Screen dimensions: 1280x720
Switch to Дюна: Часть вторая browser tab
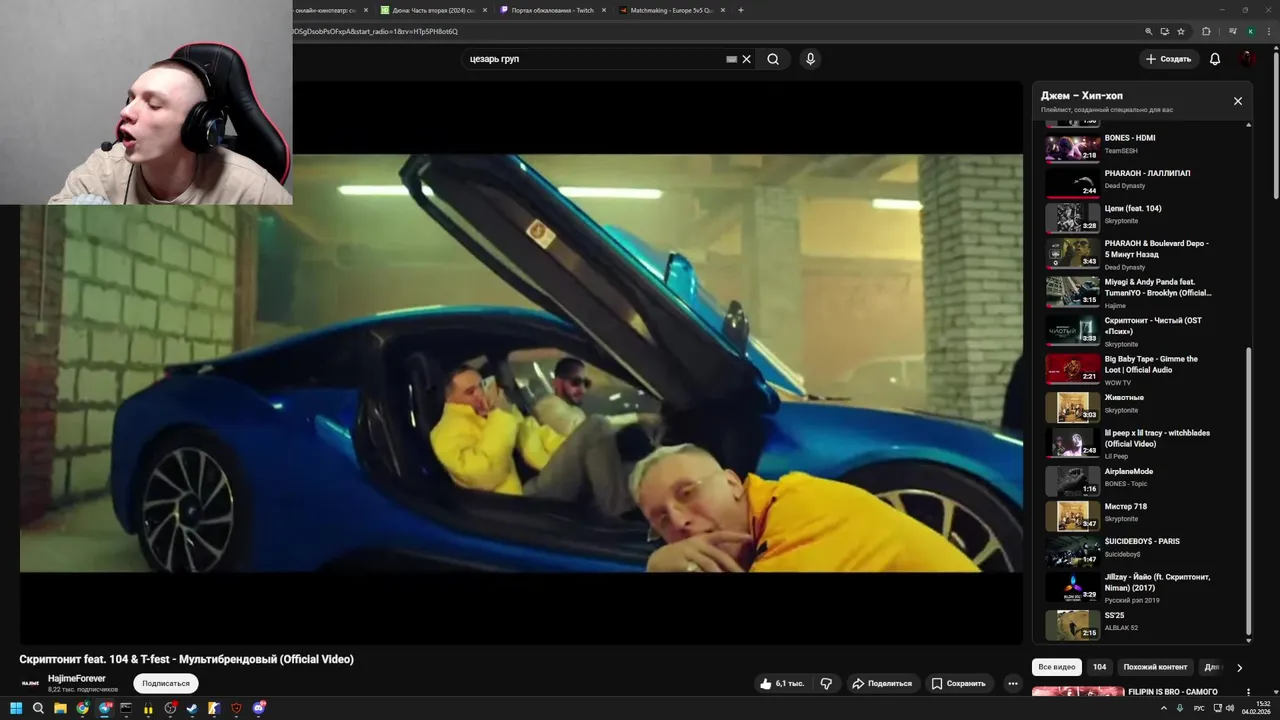[x=435, y=10]
